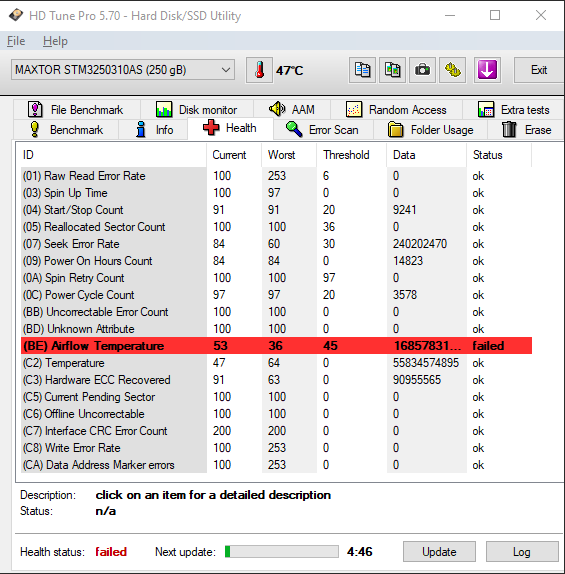Switch to the File Benchmark tab
The image size is (565, 574).
77,109
